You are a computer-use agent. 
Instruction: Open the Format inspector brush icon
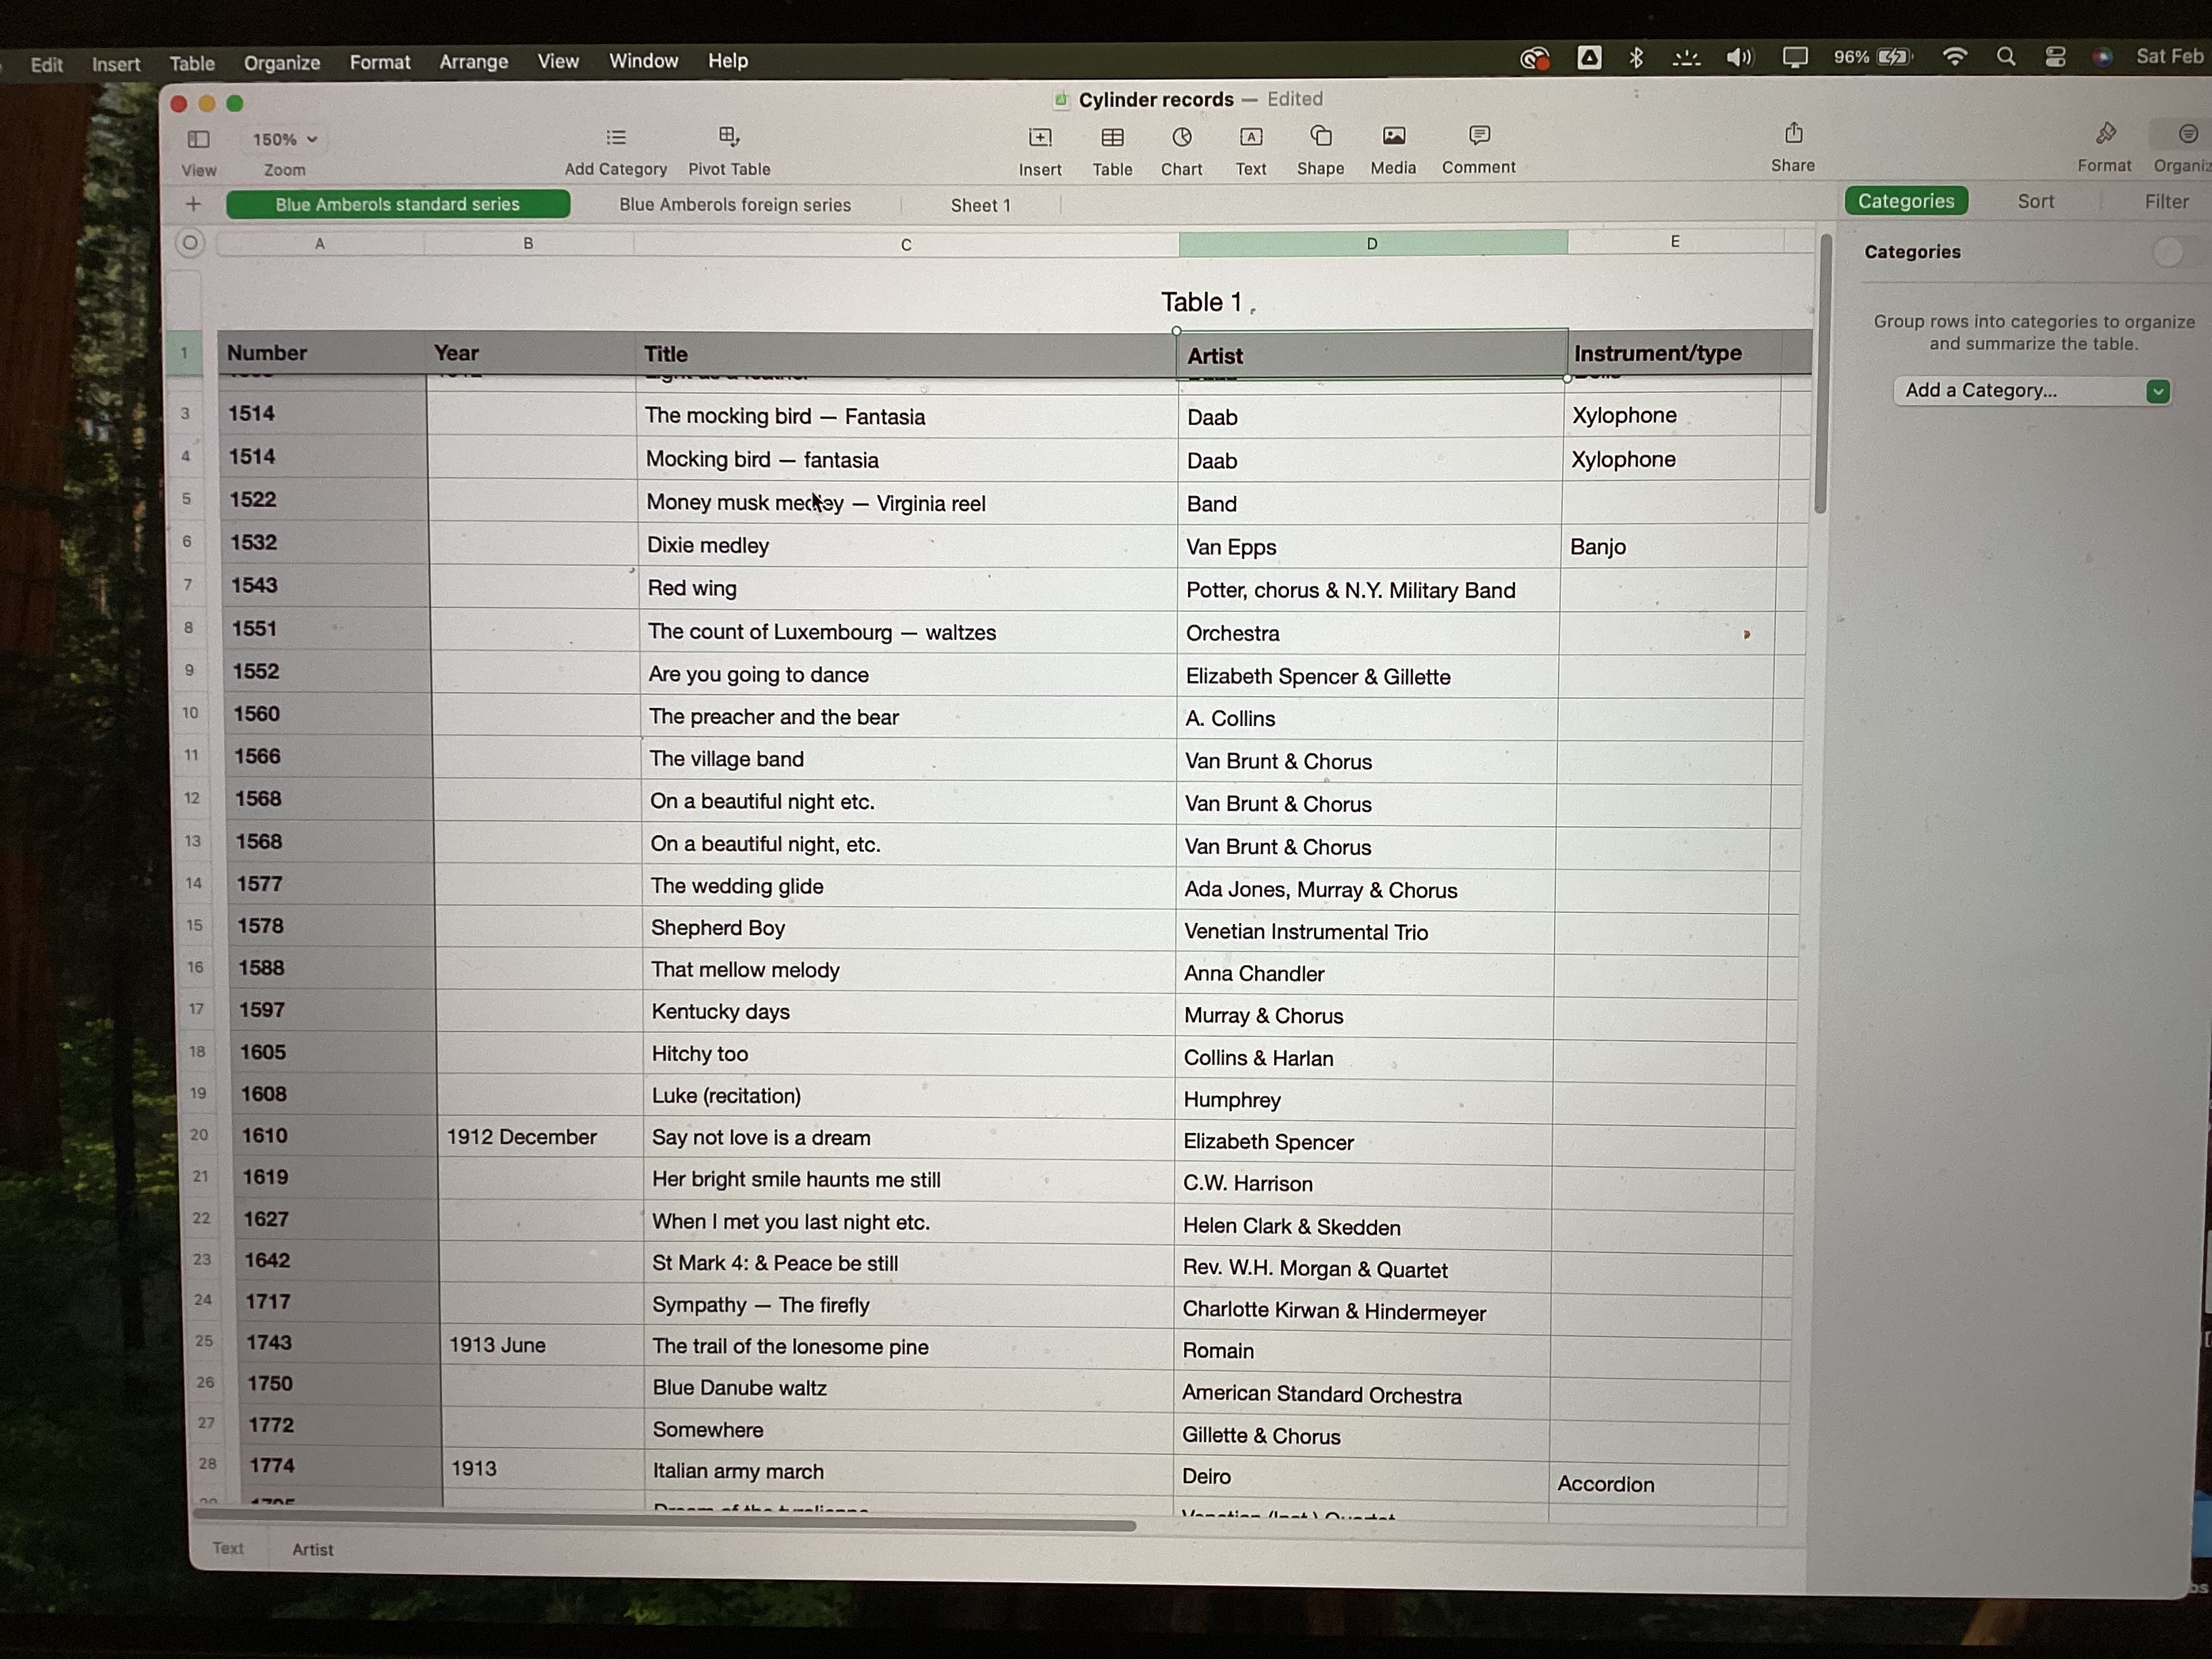point(2105,134)
